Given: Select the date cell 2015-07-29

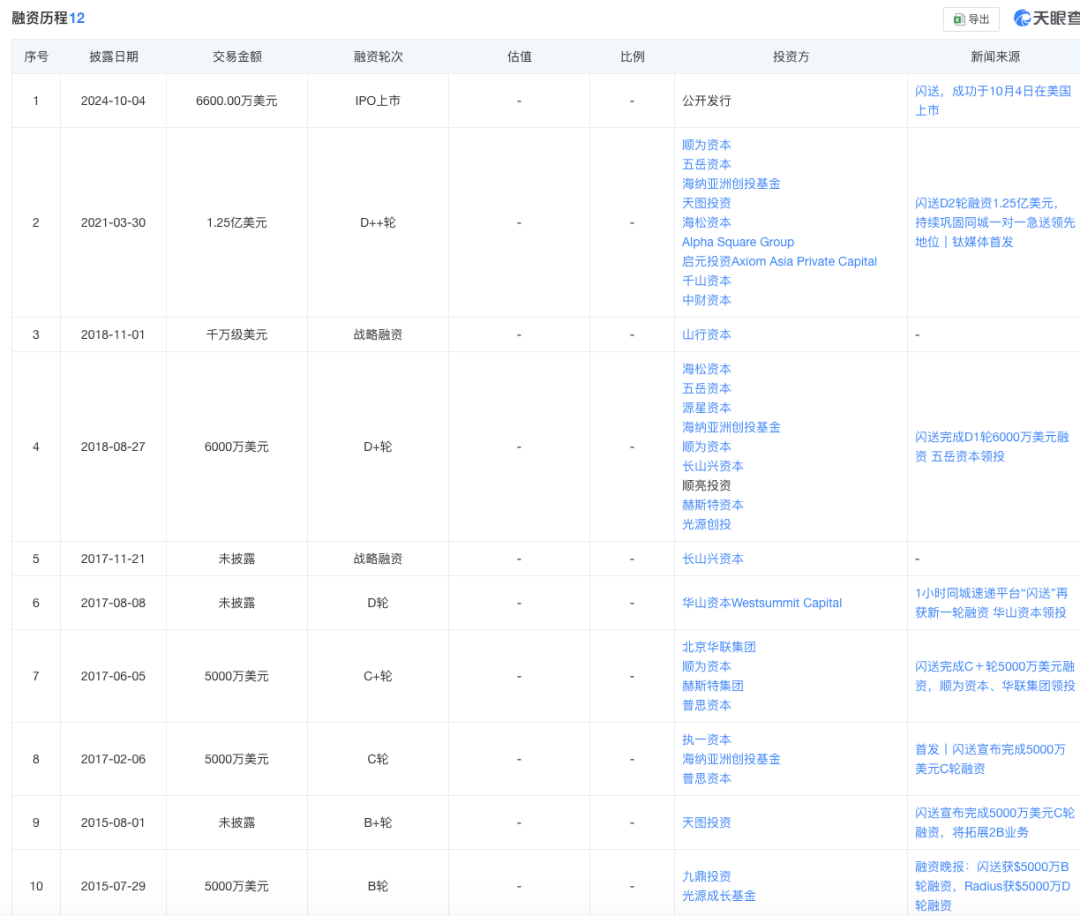Looking at the screenshot, I should coord(113,886).
